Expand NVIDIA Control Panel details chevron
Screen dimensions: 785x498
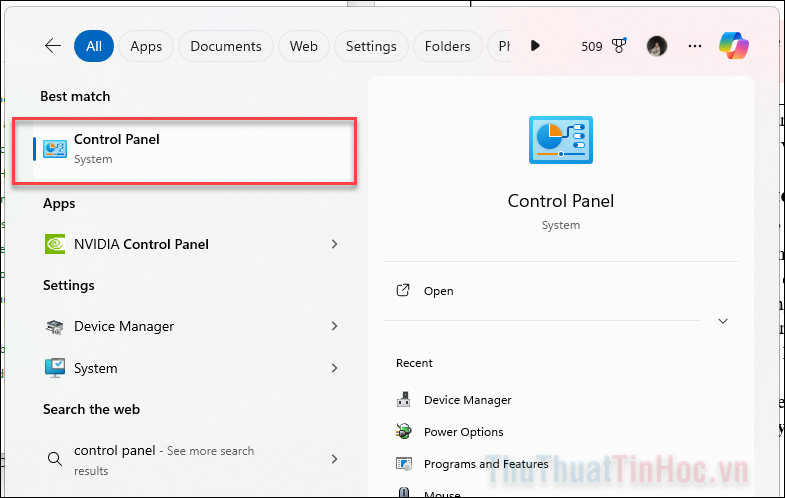(334, 244)
